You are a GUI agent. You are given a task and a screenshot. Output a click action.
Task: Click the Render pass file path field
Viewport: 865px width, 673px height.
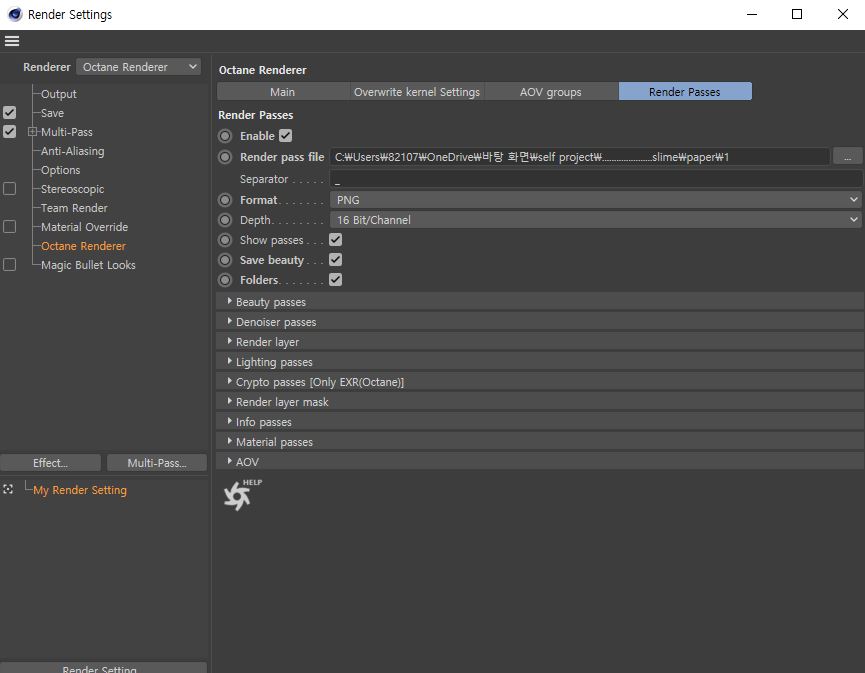(x=579, y=157)
